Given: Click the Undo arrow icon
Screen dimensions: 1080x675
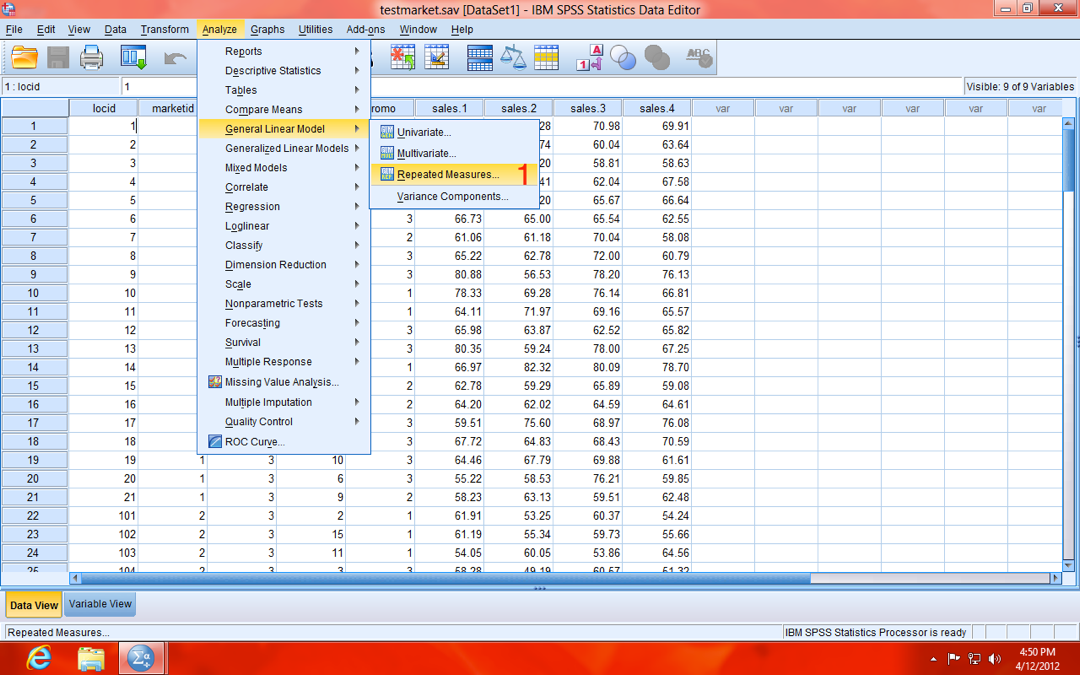Looking at the screenshot, I should 175,58.
